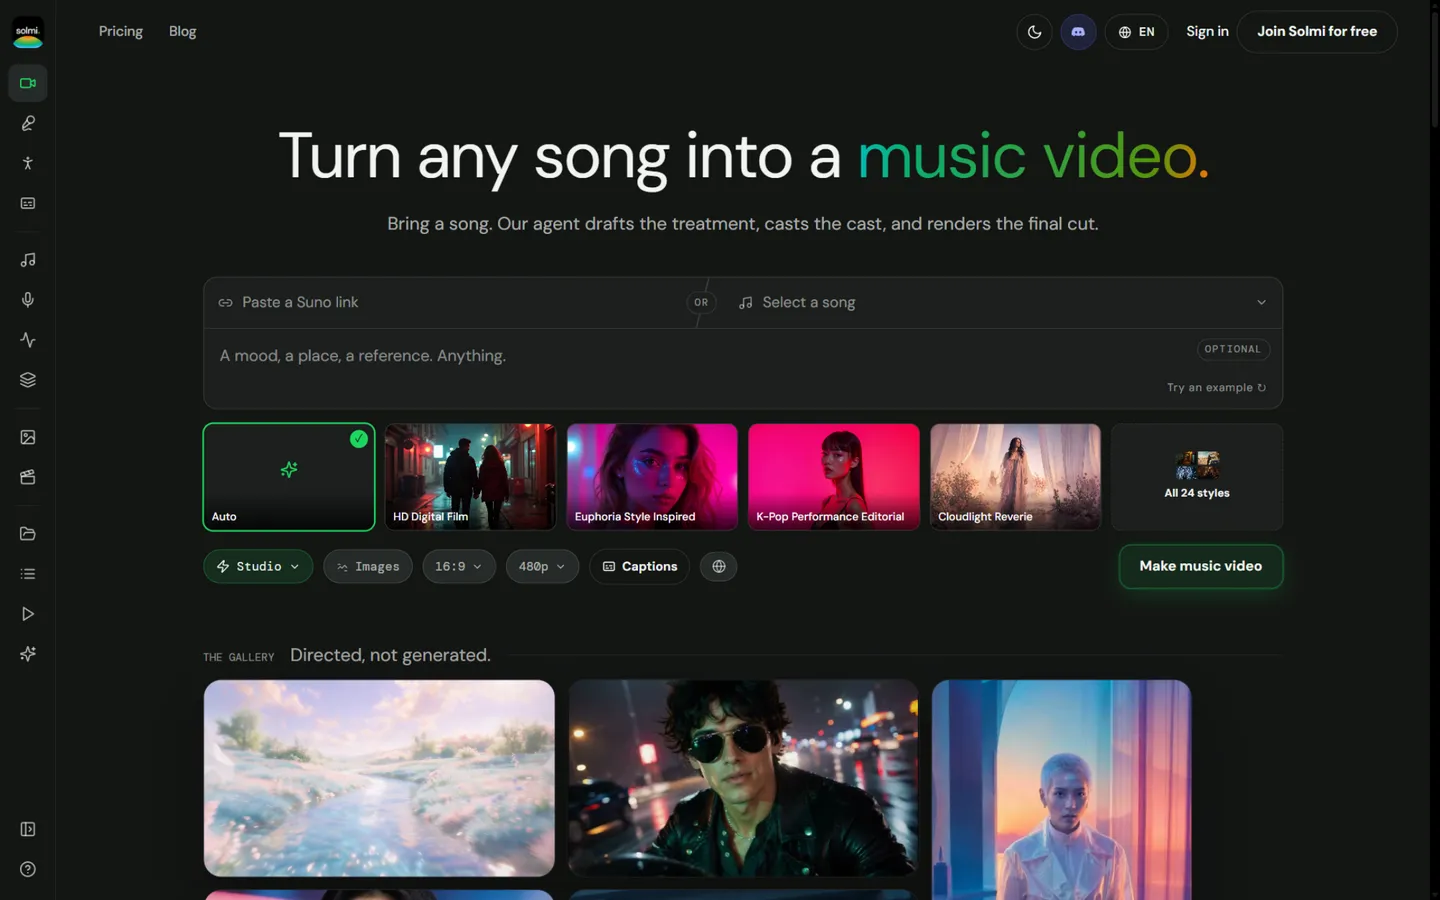
Task: Toggle the sidebar panel collapse icon
Action: 28,829
